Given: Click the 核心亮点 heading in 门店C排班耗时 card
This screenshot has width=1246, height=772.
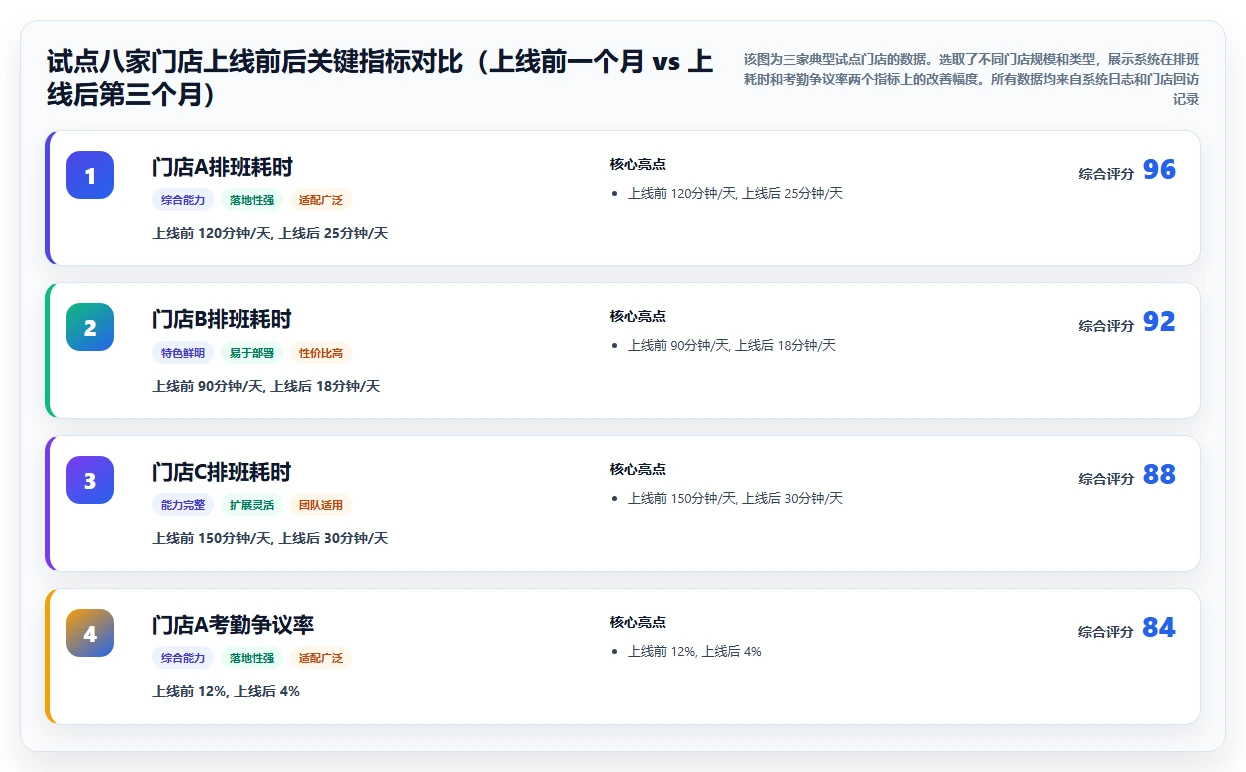Looking at the screenshot, I should coord(638,469).
